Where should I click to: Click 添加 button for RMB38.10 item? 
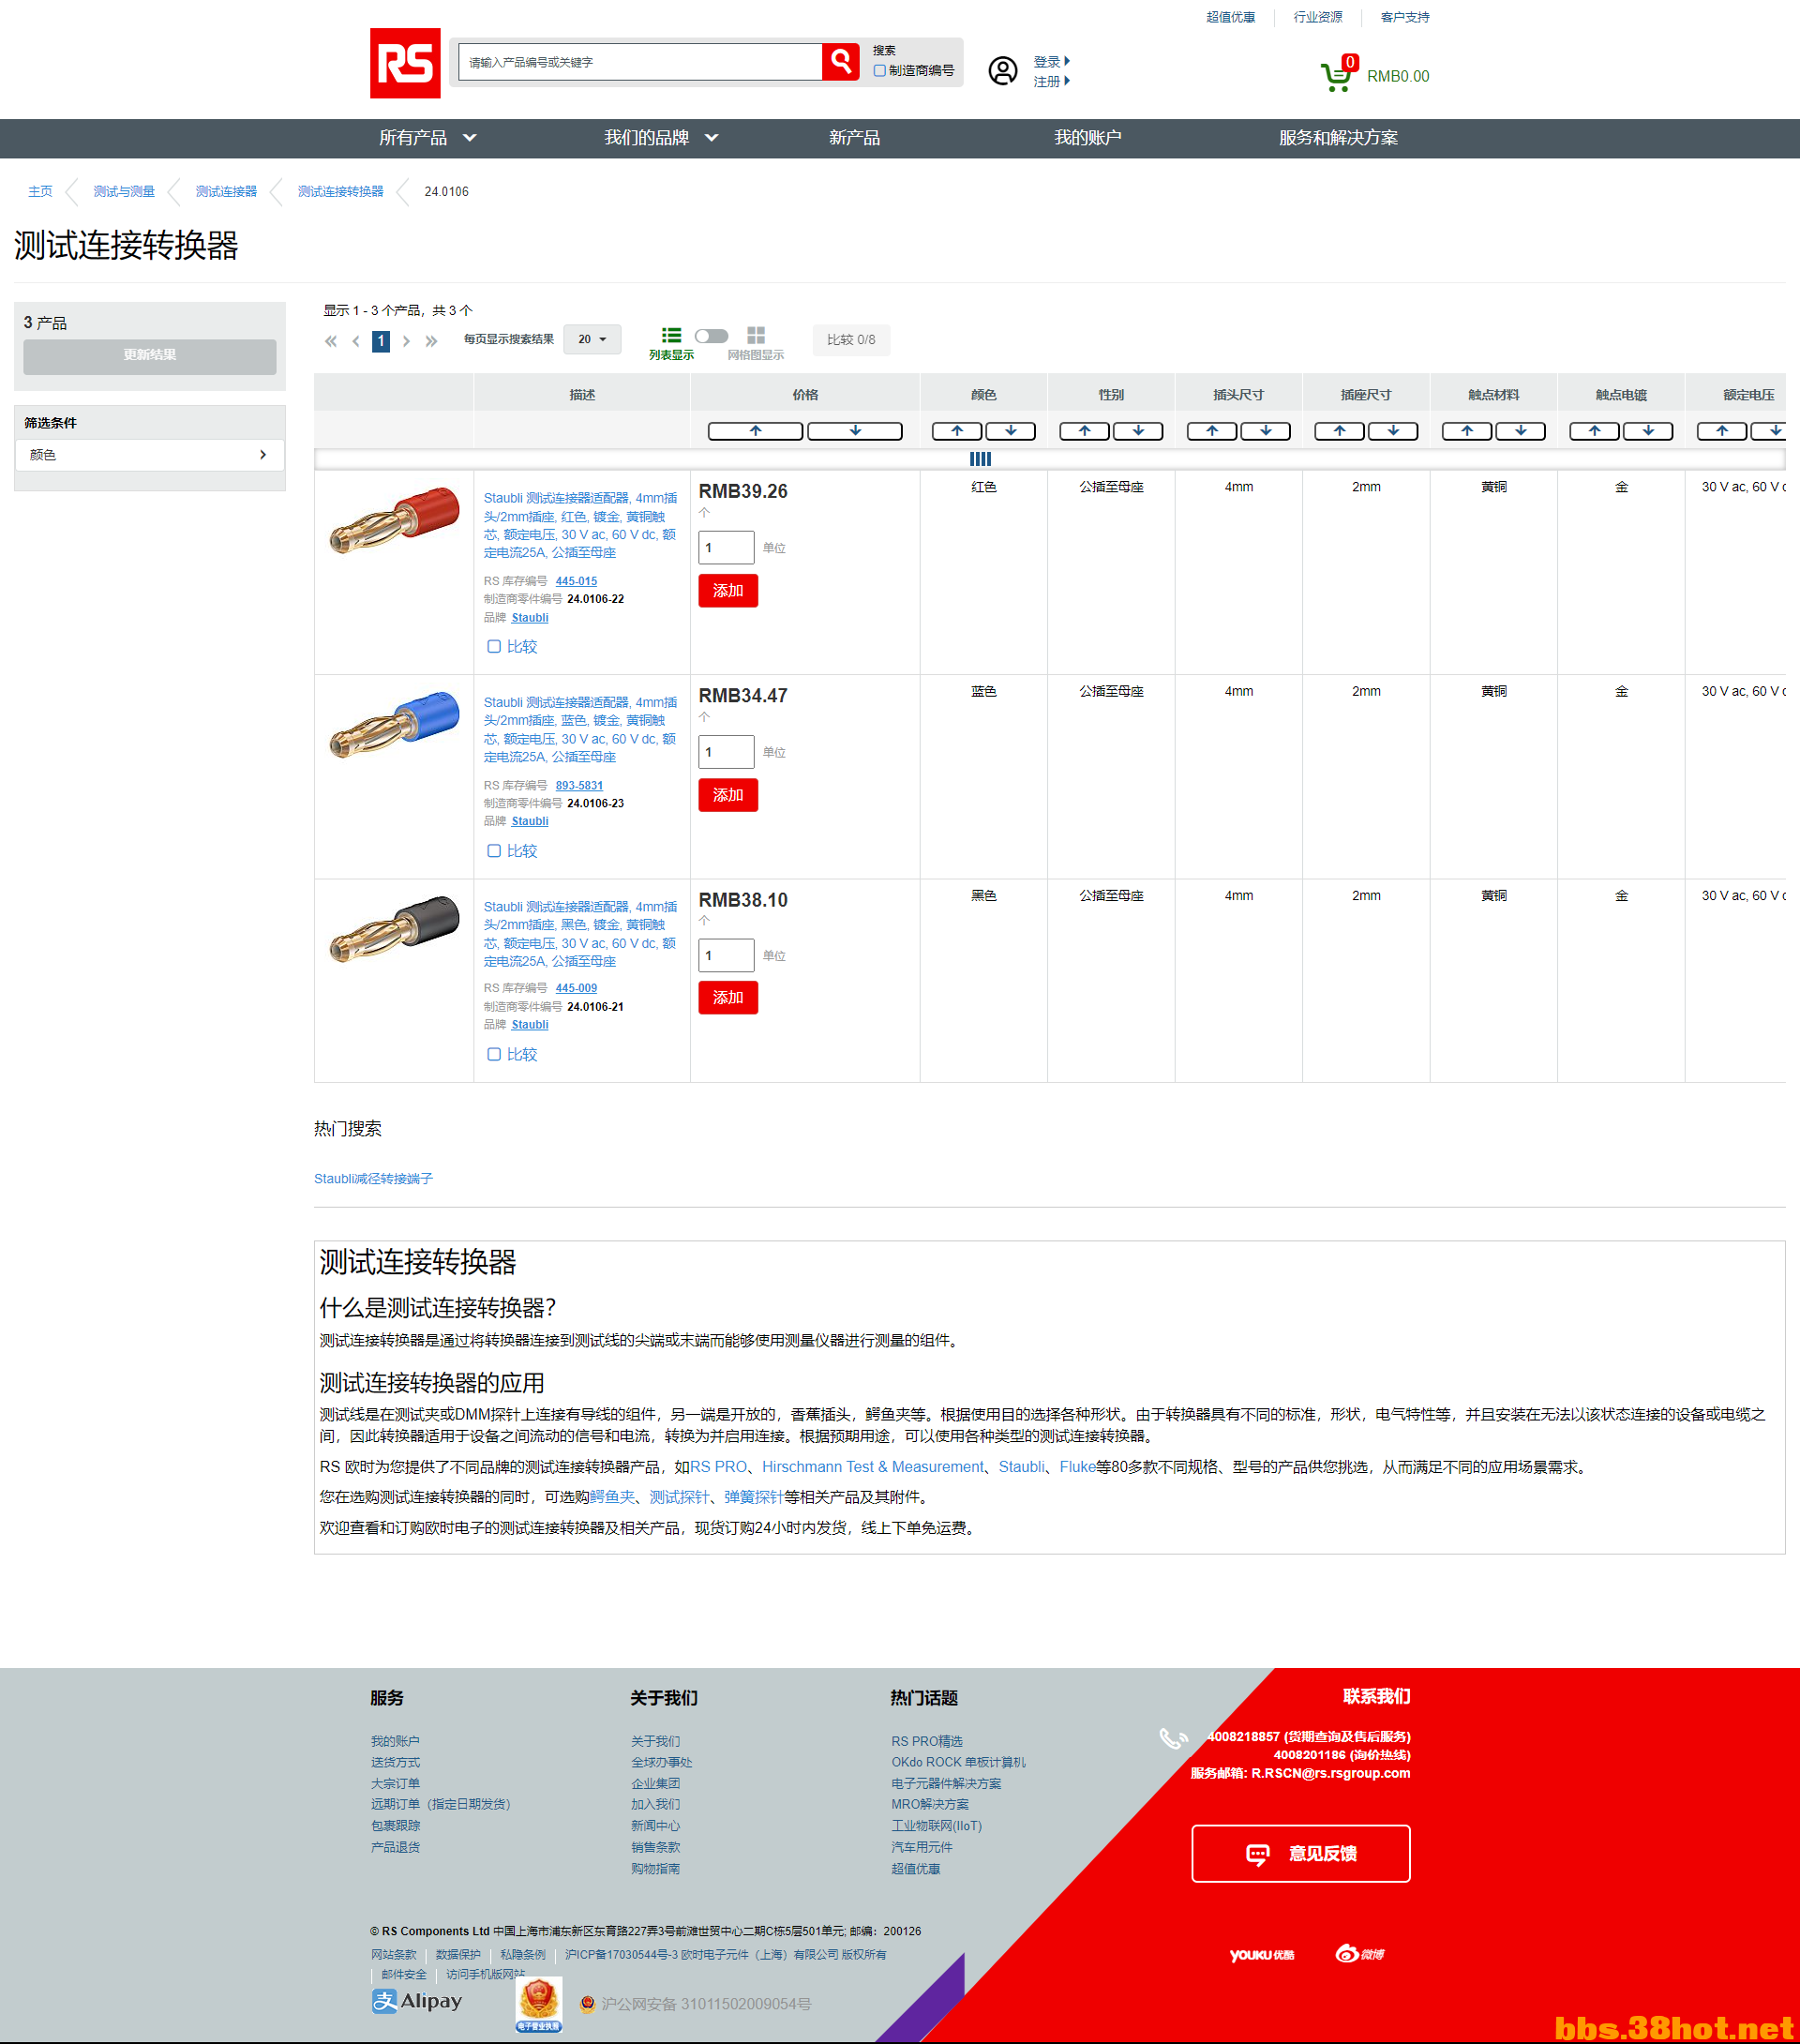728,998
